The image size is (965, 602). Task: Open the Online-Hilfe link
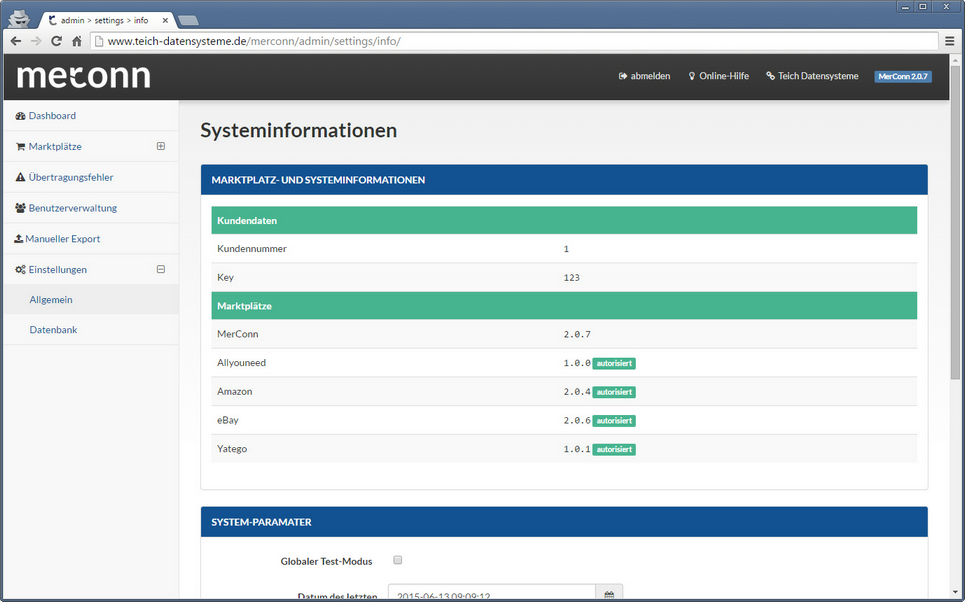pos(719,76)
